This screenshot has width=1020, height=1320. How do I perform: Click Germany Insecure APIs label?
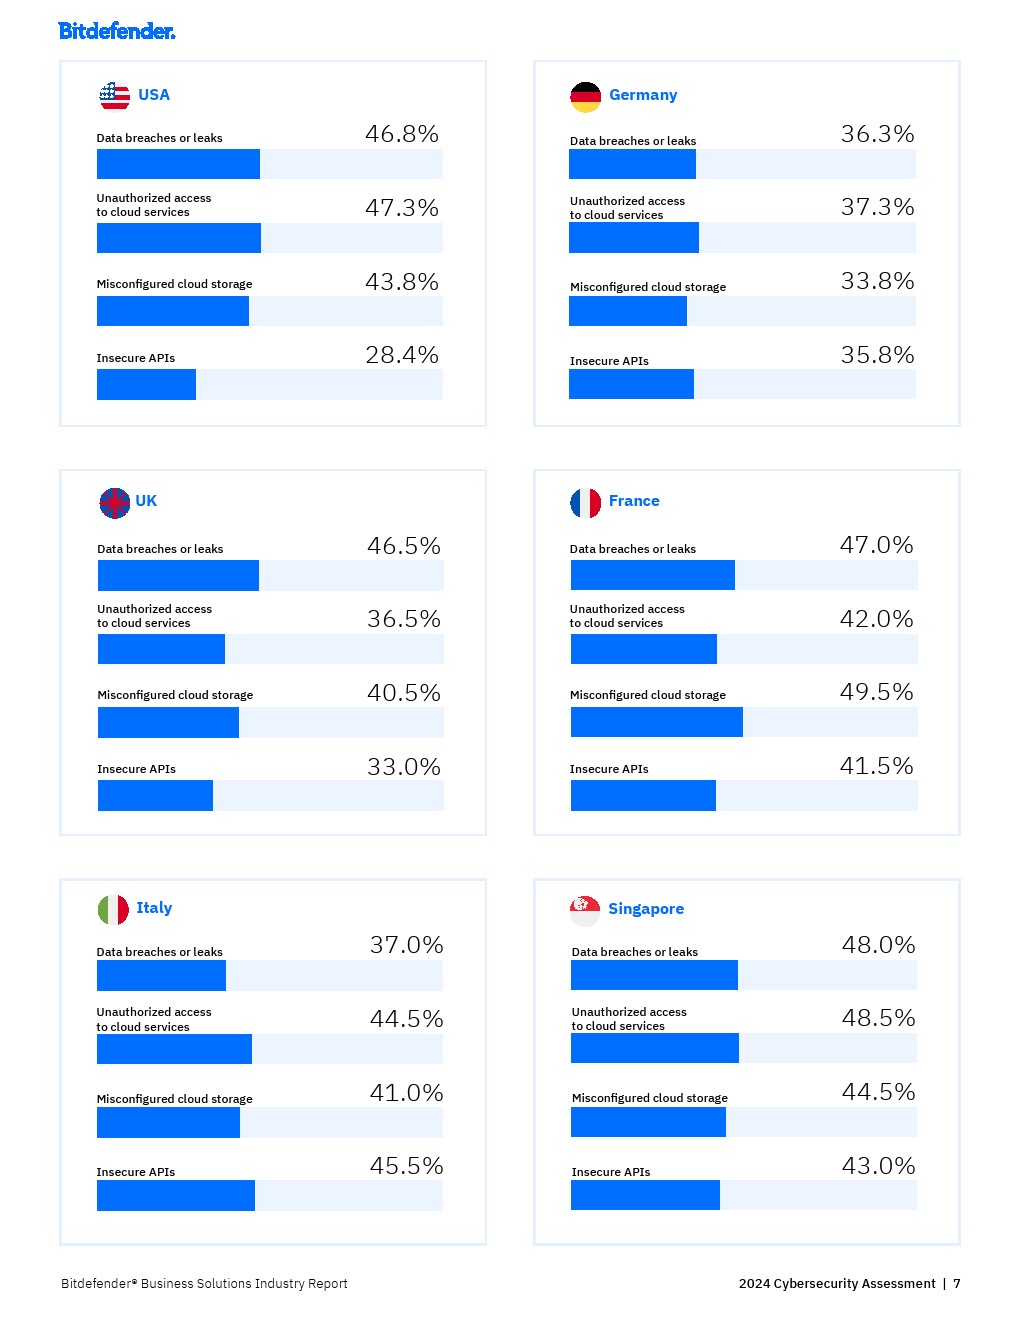609,361
